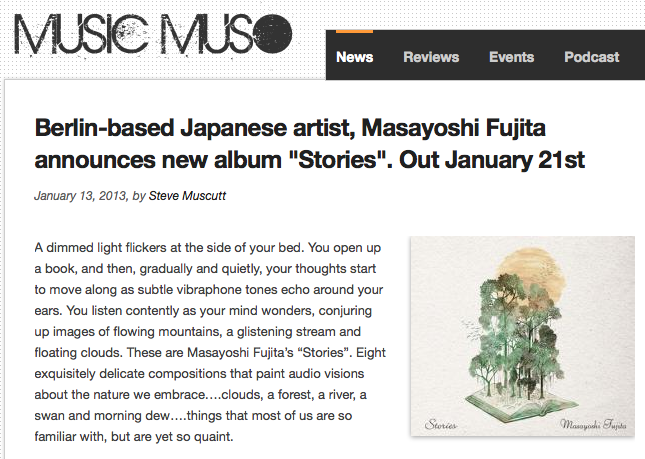The image size is (645, 459).
Task: Click the January 13, 2013 post date
Action: pos(77,196)
